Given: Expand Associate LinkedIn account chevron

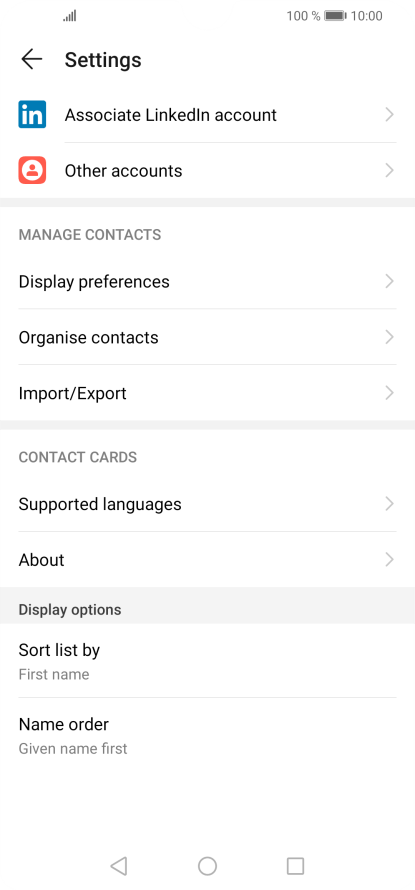Looking at the screenshot, I should [x=389, y=115].
